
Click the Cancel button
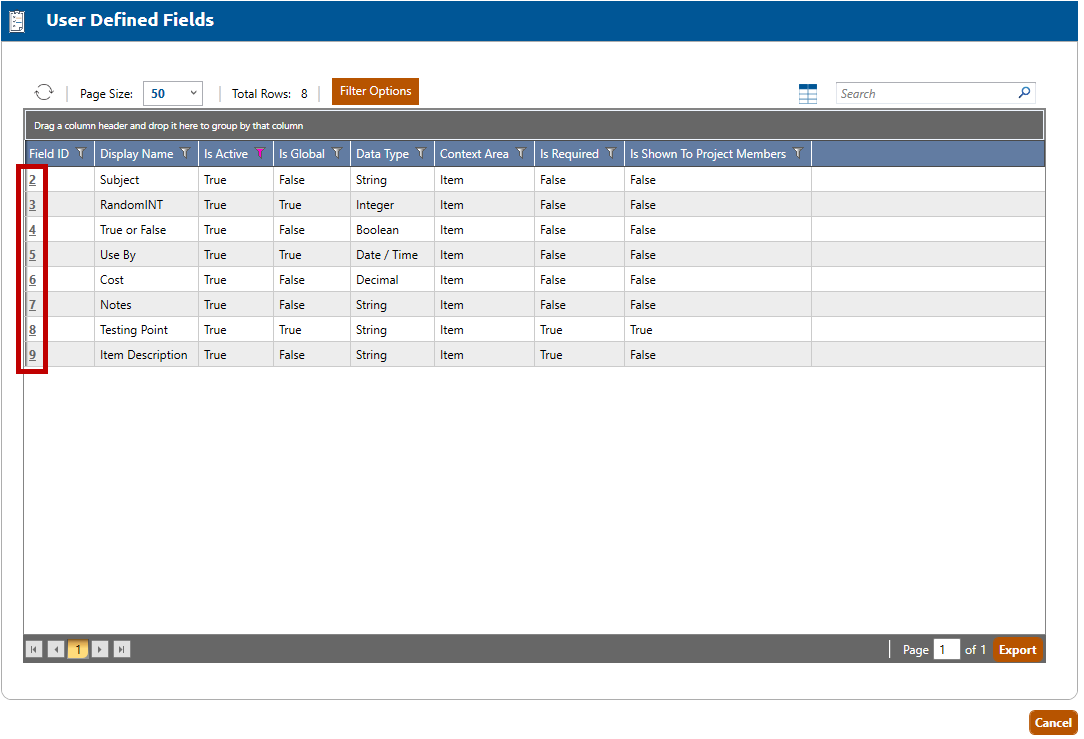point(1052,722)
